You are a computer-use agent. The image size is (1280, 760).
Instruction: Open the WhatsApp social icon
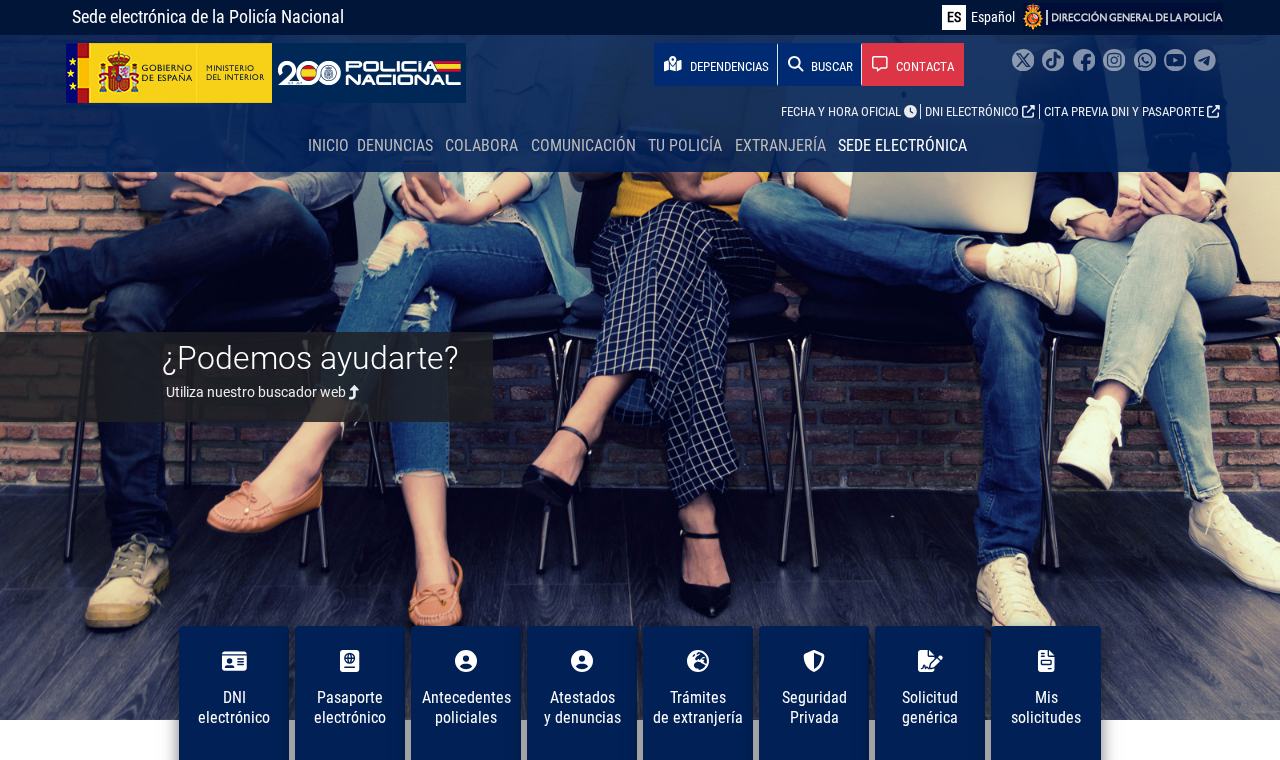(x=1145, y=60)
